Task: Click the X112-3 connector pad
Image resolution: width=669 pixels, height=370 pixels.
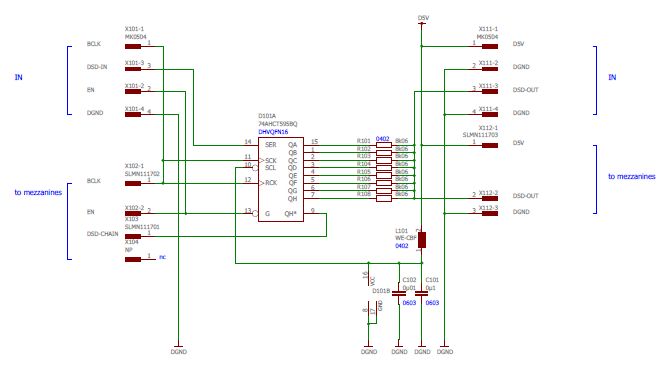Action: coord(490,213)
